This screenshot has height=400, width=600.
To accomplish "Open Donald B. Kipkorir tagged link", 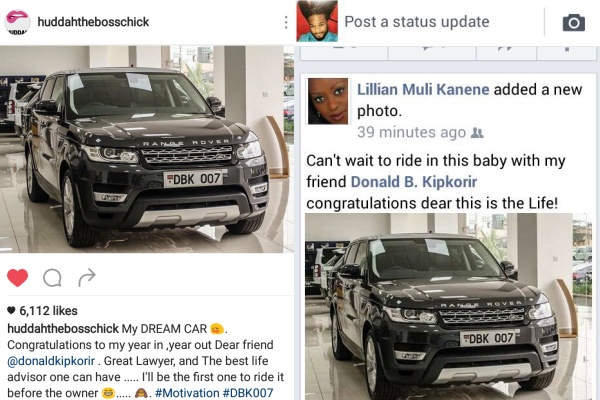I will tap(414, 182).
